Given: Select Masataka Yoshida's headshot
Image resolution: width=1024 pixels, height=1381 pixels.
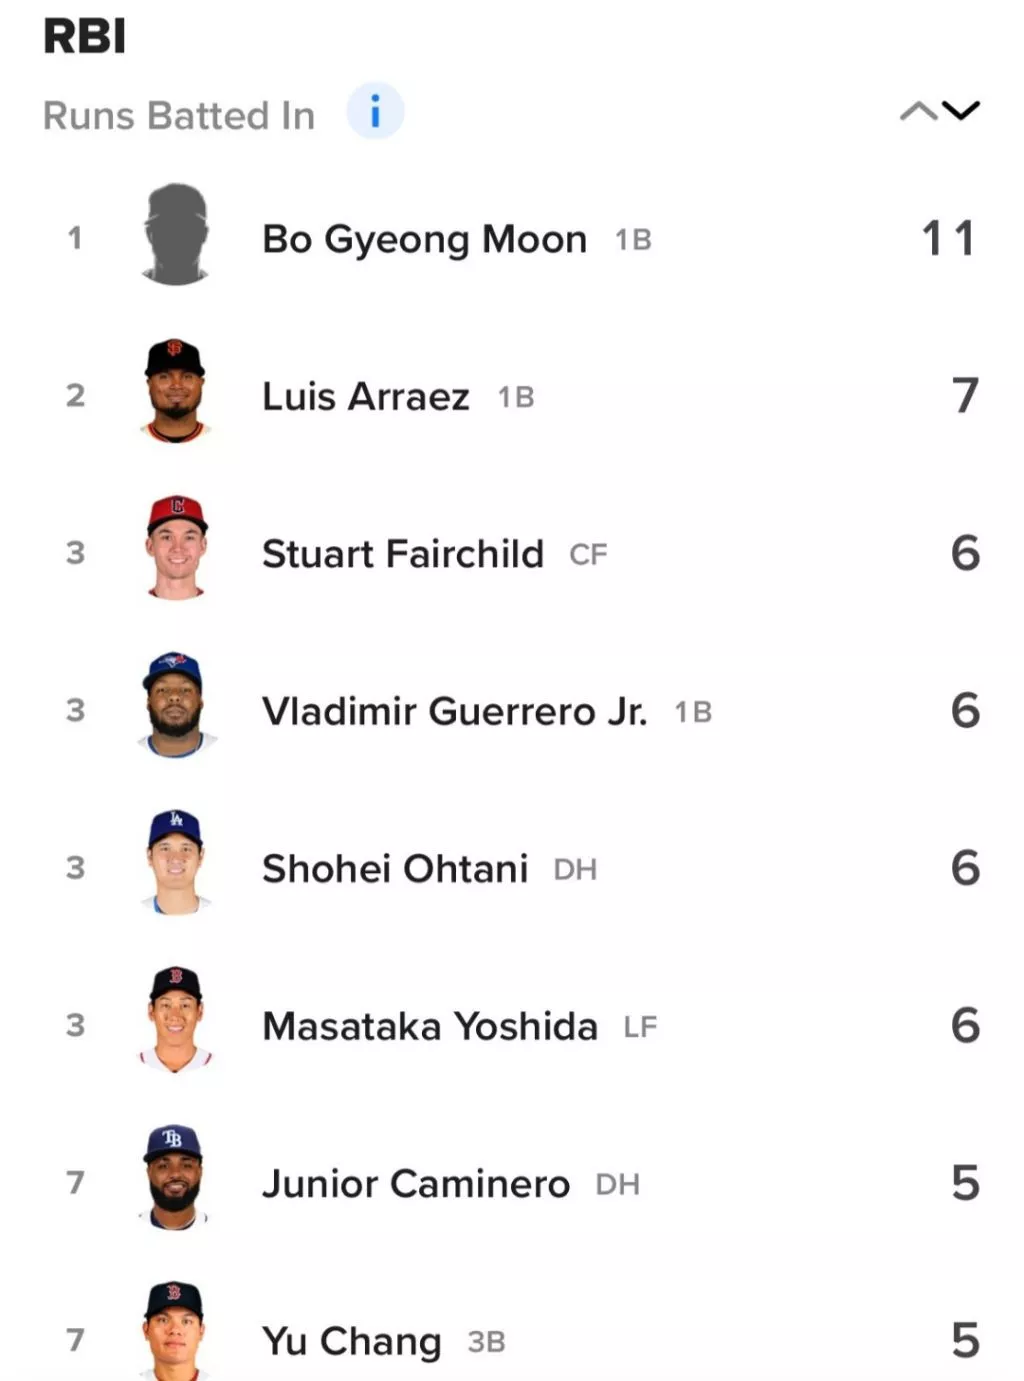Looking at the screenshot, I should pyautogui.click(x=175, y=1021).
